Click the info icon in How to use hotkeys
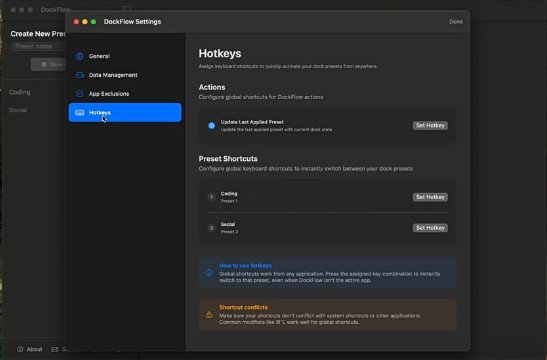 click(209, 272)
